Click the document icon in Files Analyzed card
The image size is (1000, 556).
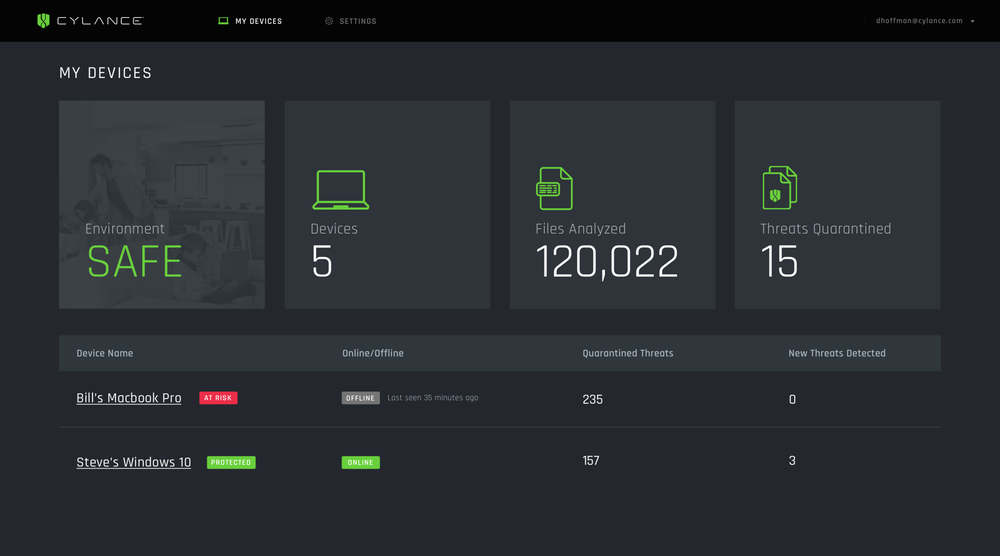(x=554, y=188)
